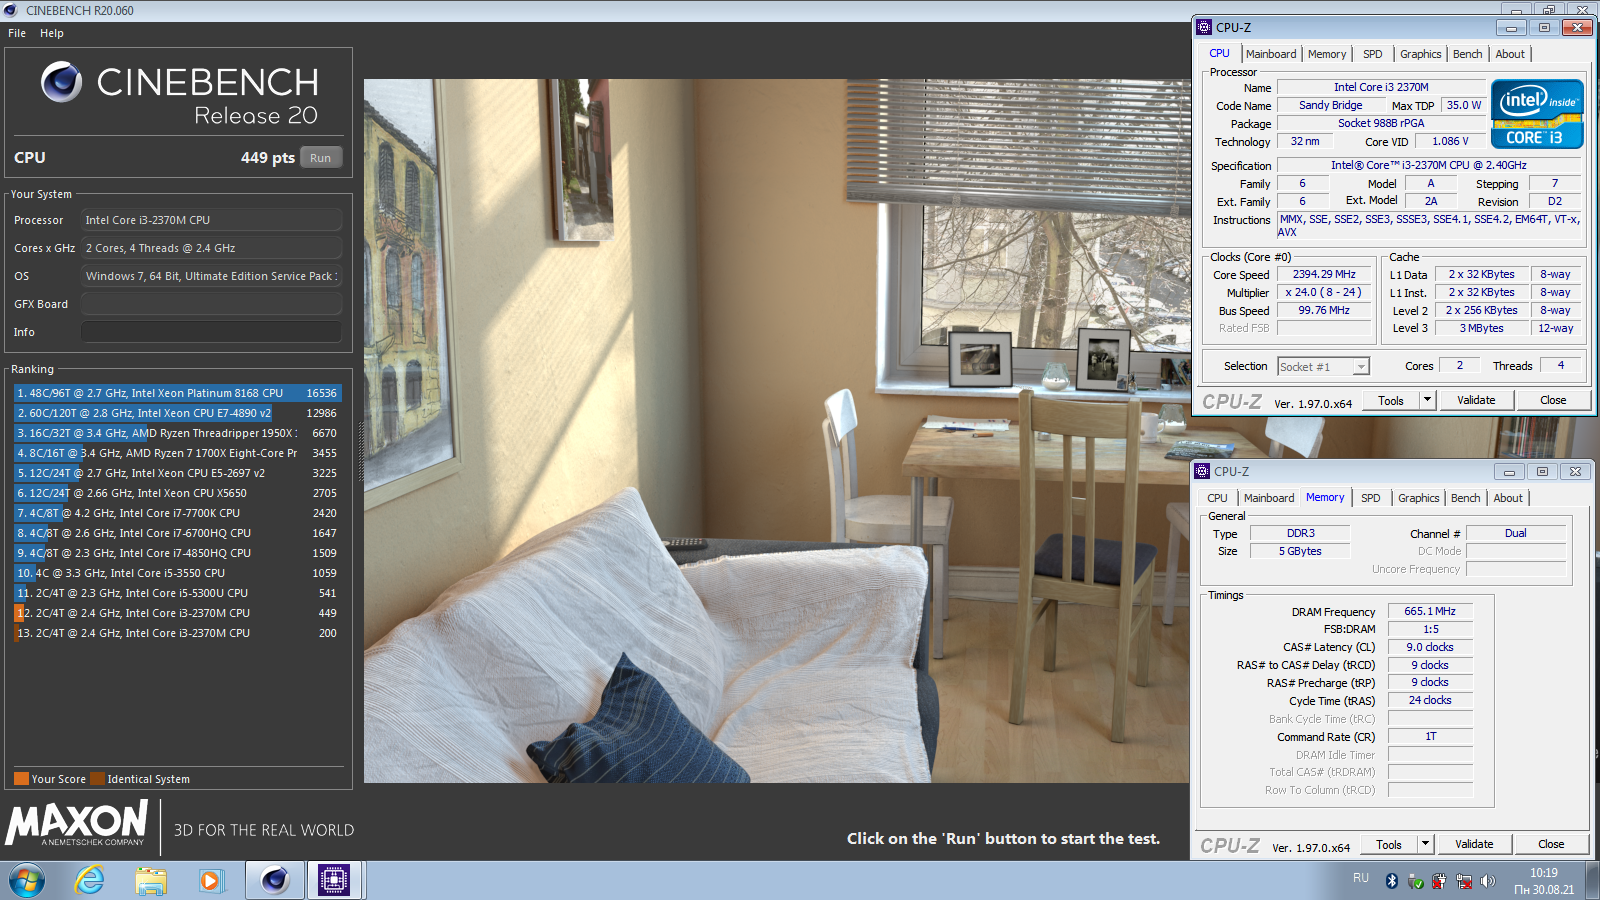
Task: Click Validate button in upper CPU-Z
Action: point(1476,400)
